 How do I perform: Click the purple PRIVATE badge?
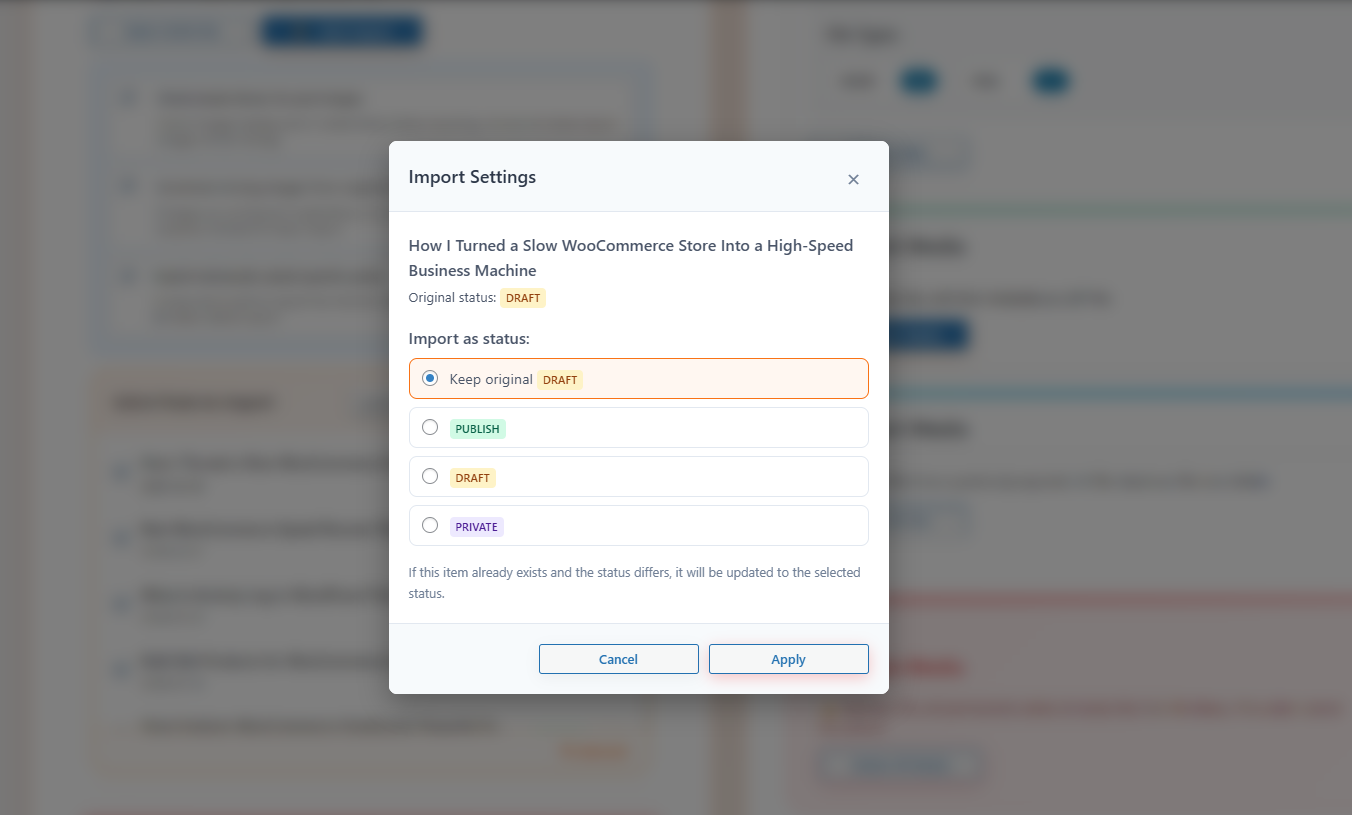pyautogui.click(x=476, y=527)
